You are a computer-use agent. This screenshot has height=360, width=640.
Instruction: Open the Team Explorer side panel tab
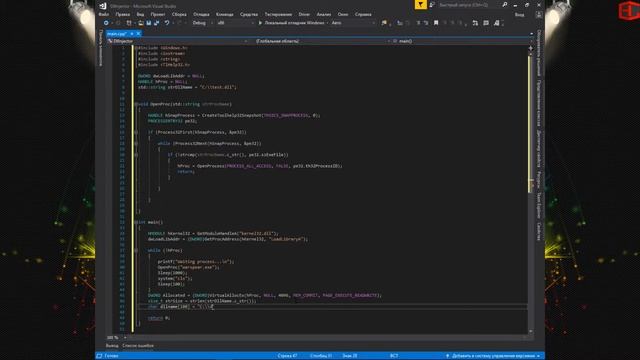pyautogui.click(x=539, y=205)
